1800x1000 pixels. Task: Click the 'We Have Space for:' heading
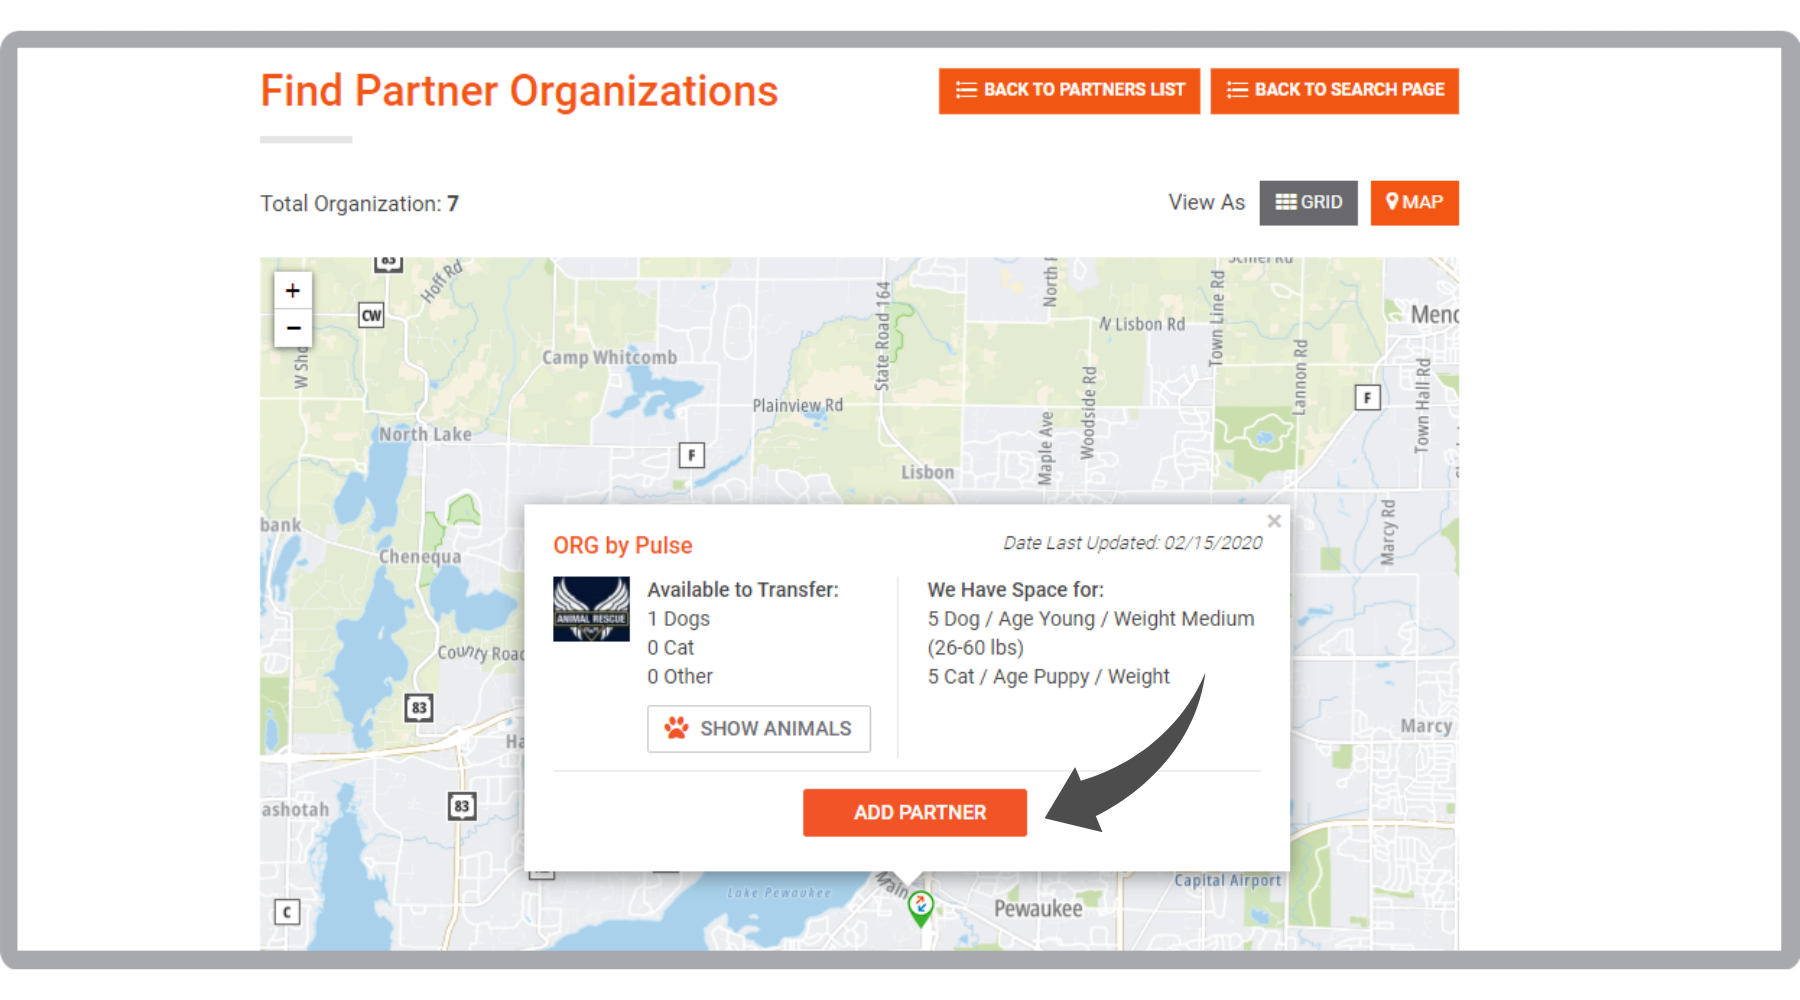coord(1016,590)
